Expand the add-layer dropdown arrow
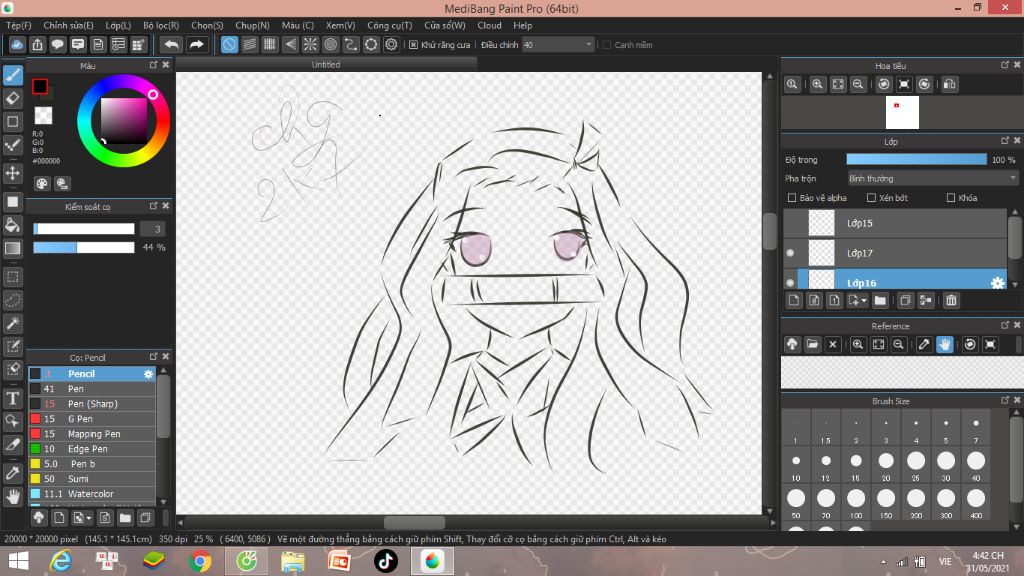 click(864, 301)
